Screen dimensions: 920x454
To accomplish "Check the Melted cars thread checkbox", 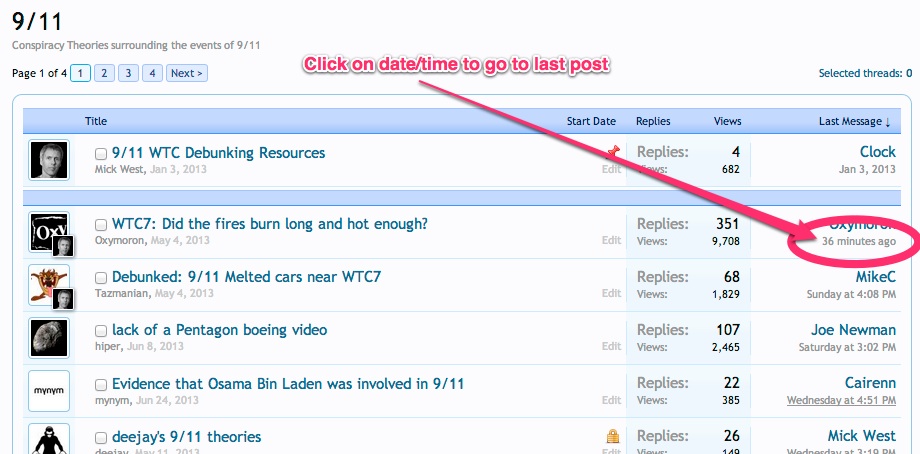I will coord(101,277).
